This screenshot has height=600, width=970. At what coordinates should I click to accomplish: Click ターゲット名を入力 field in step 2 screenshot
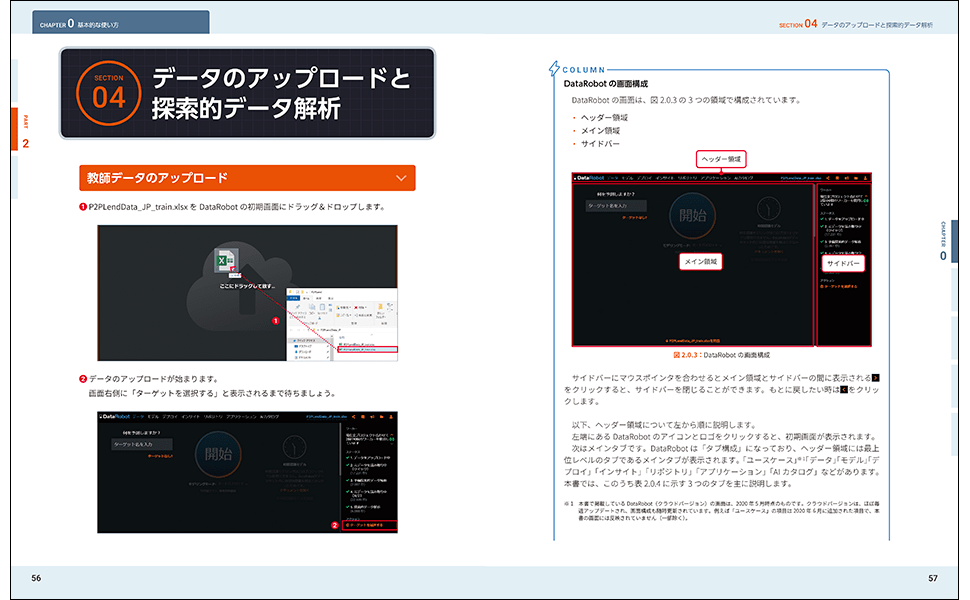point(142,444)
